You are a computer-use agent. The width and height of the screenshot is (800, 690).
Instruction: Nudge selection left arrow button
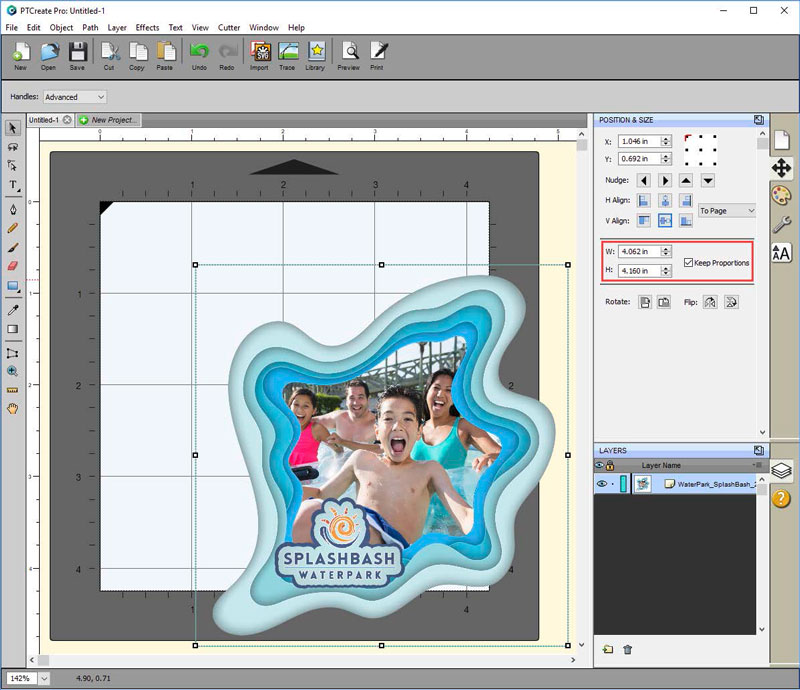click(644, 180)
